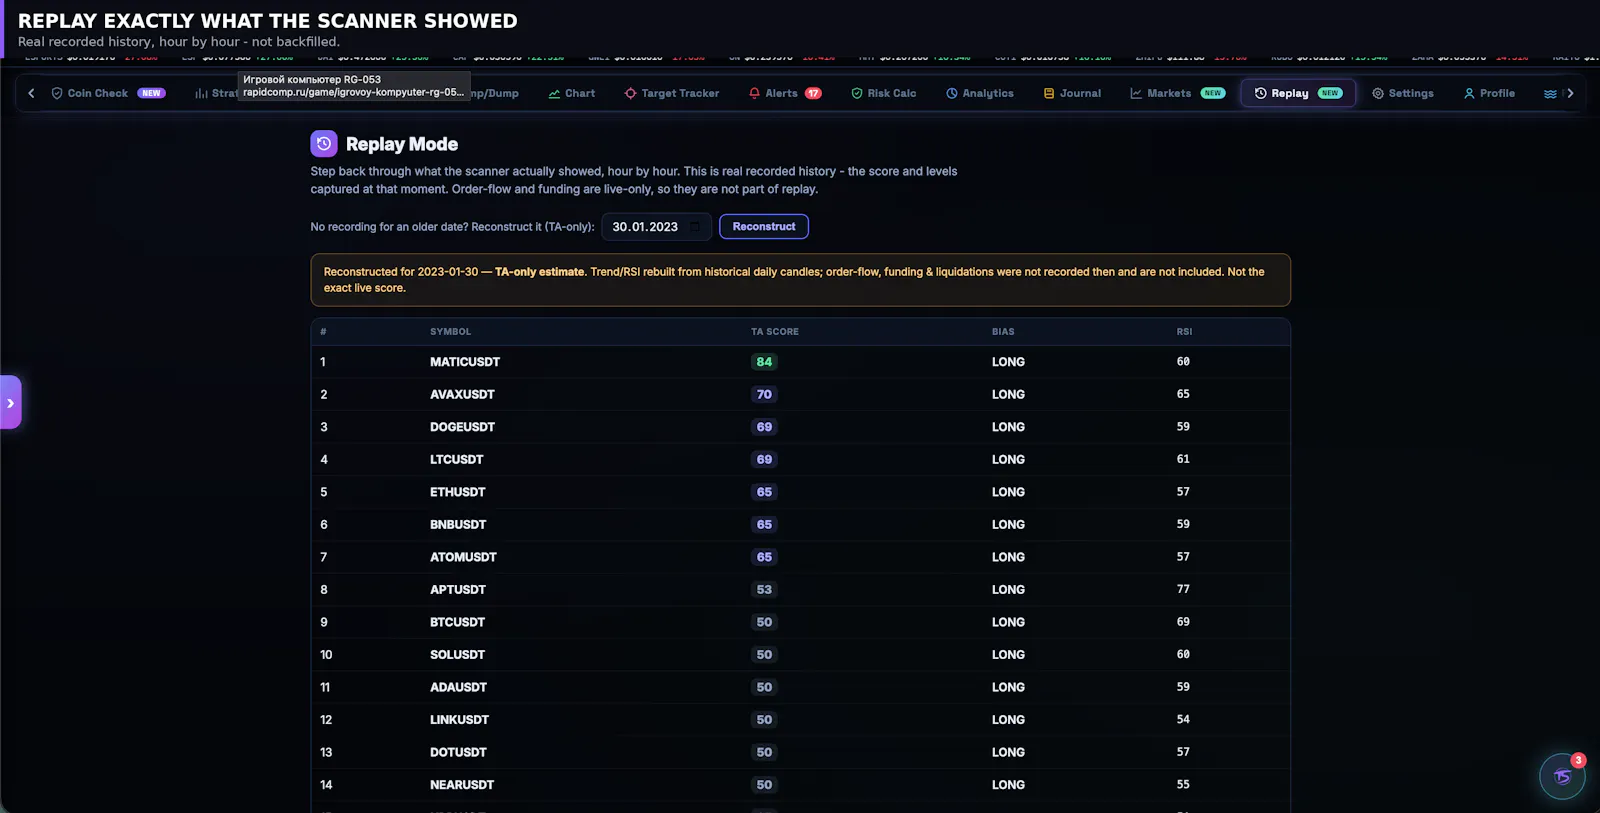Click the Chart line-graph icon

[554, 93]
